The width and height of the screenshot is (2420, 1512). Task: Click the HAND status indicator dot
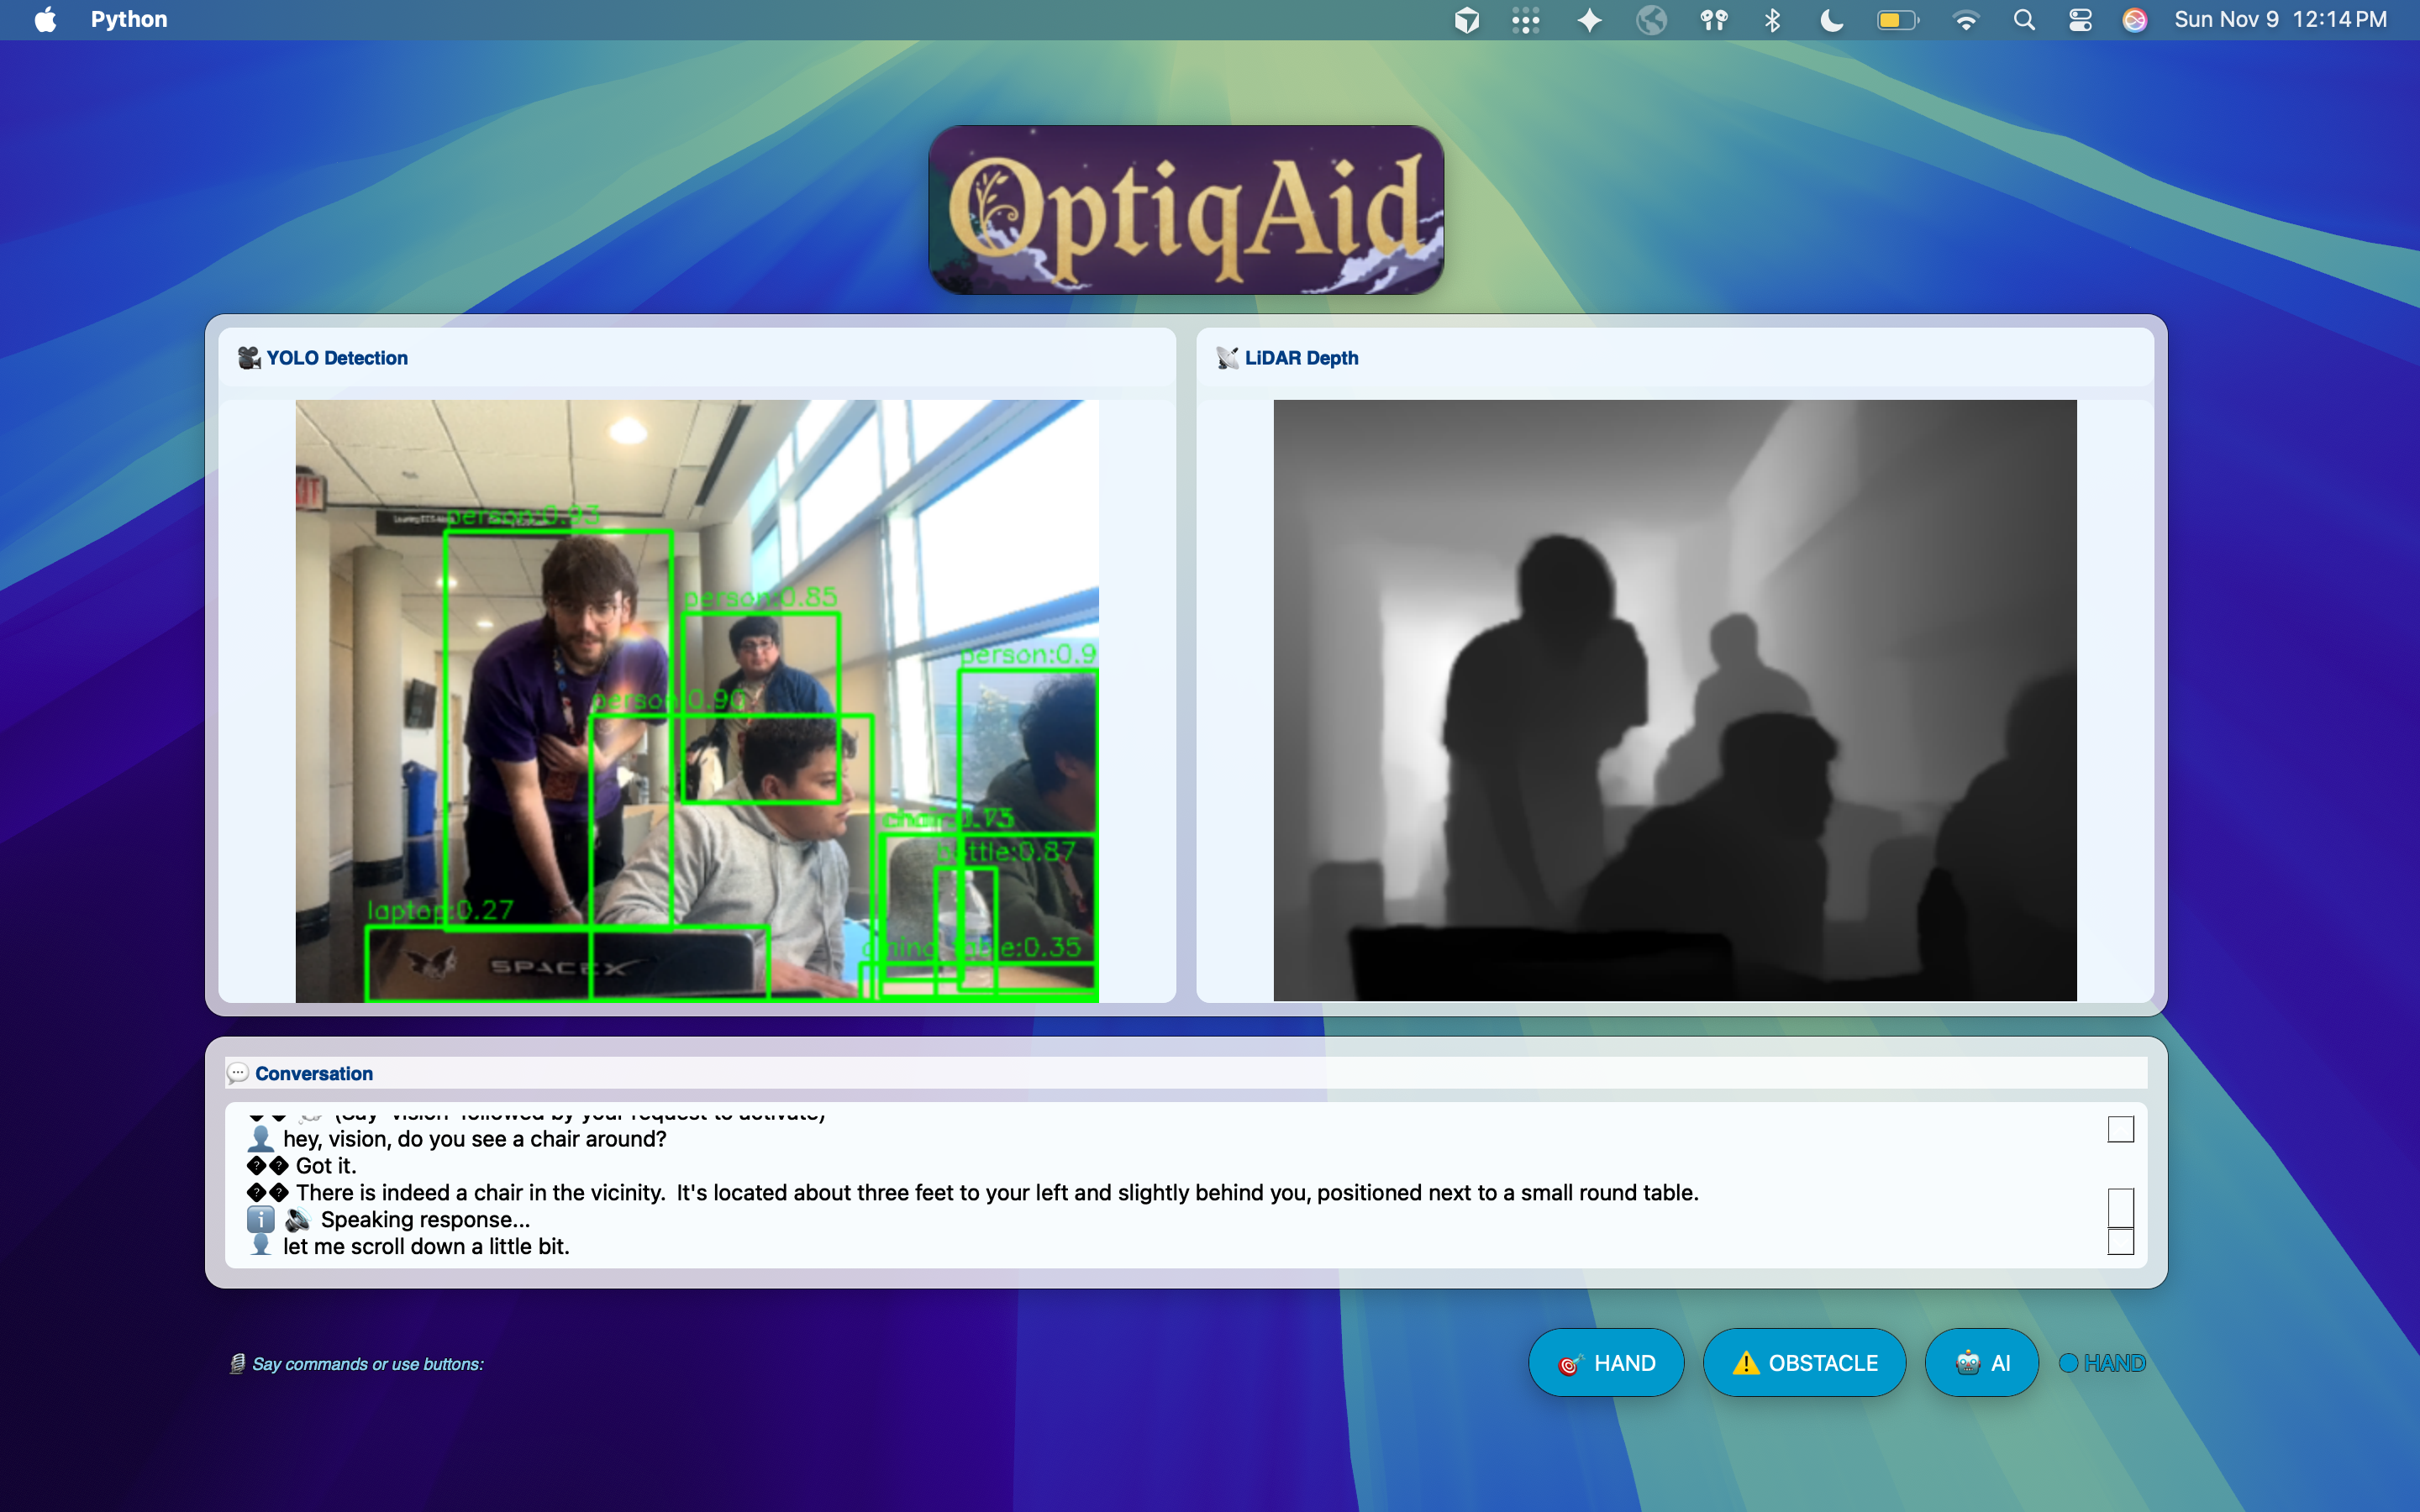pyautogui.click(x=2068, y=1362)
